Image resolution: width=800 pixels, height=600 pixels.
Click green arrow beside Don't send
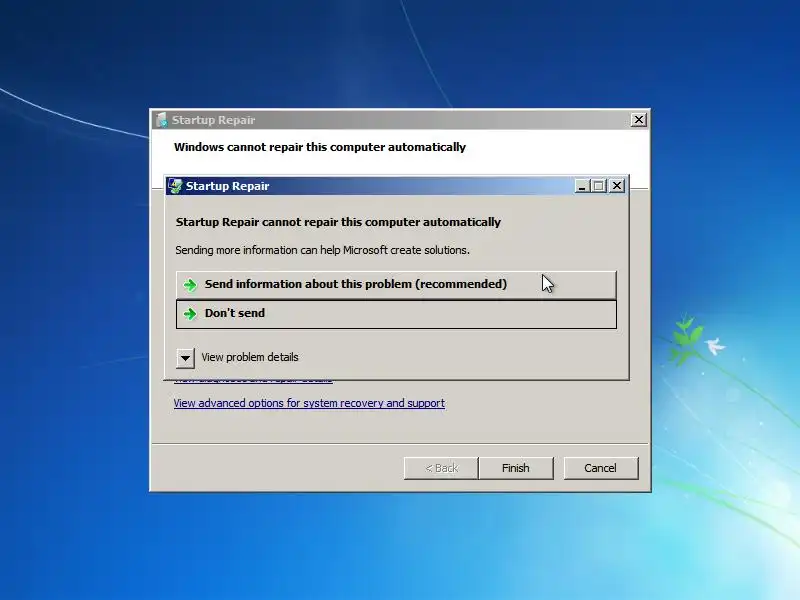[190, 314]
